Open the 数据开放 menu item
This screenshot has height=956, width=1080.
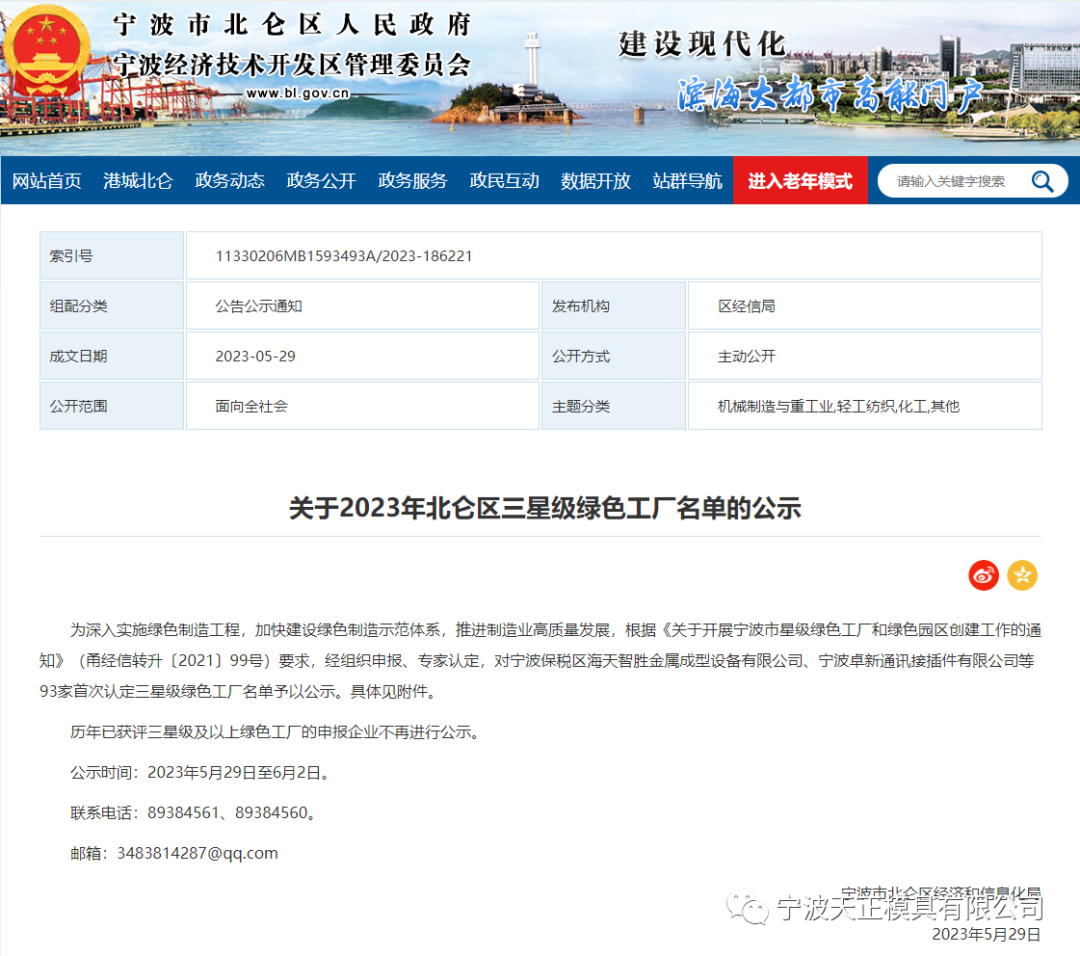596,181
